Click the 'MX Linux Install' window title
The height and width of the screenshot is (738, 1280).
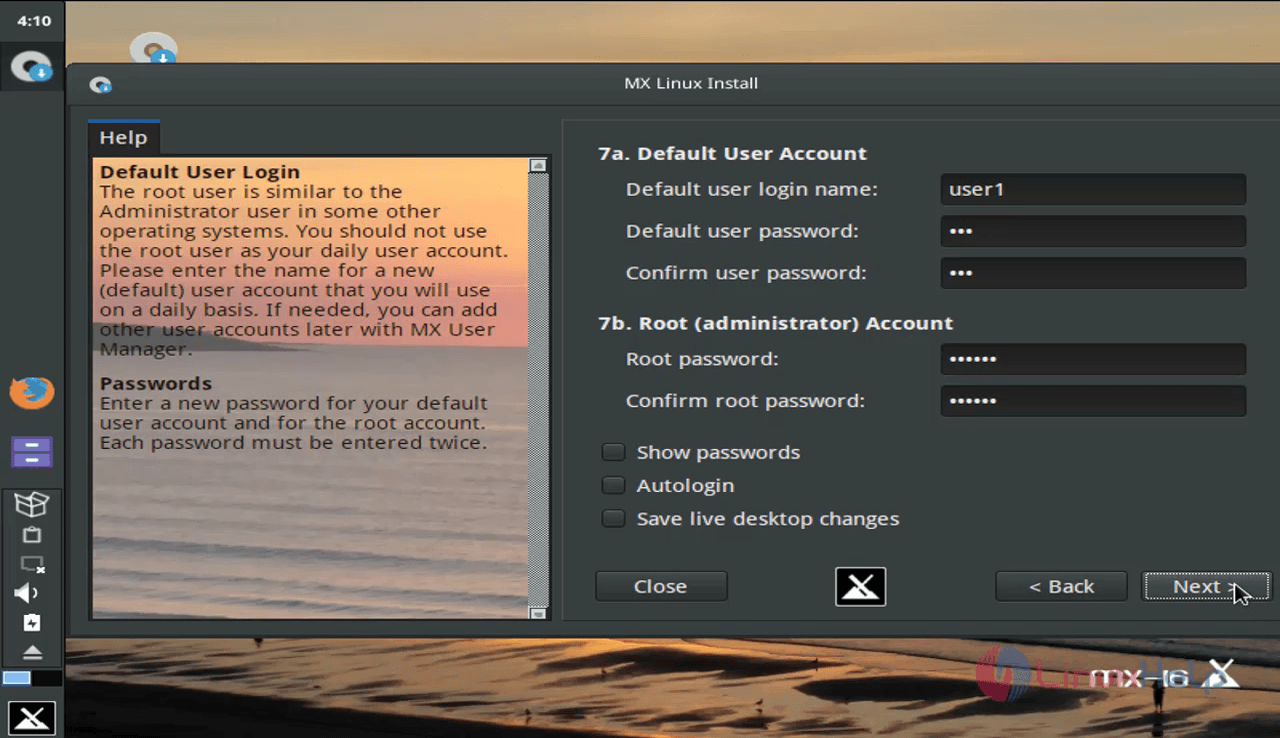(x=691, y=83)
